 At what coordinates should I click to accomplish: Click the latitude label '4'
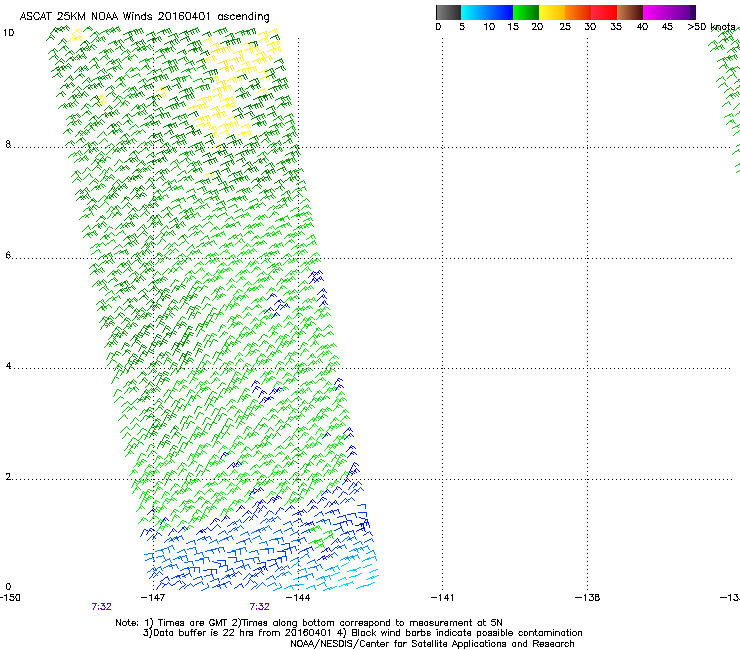click(8, 366)
